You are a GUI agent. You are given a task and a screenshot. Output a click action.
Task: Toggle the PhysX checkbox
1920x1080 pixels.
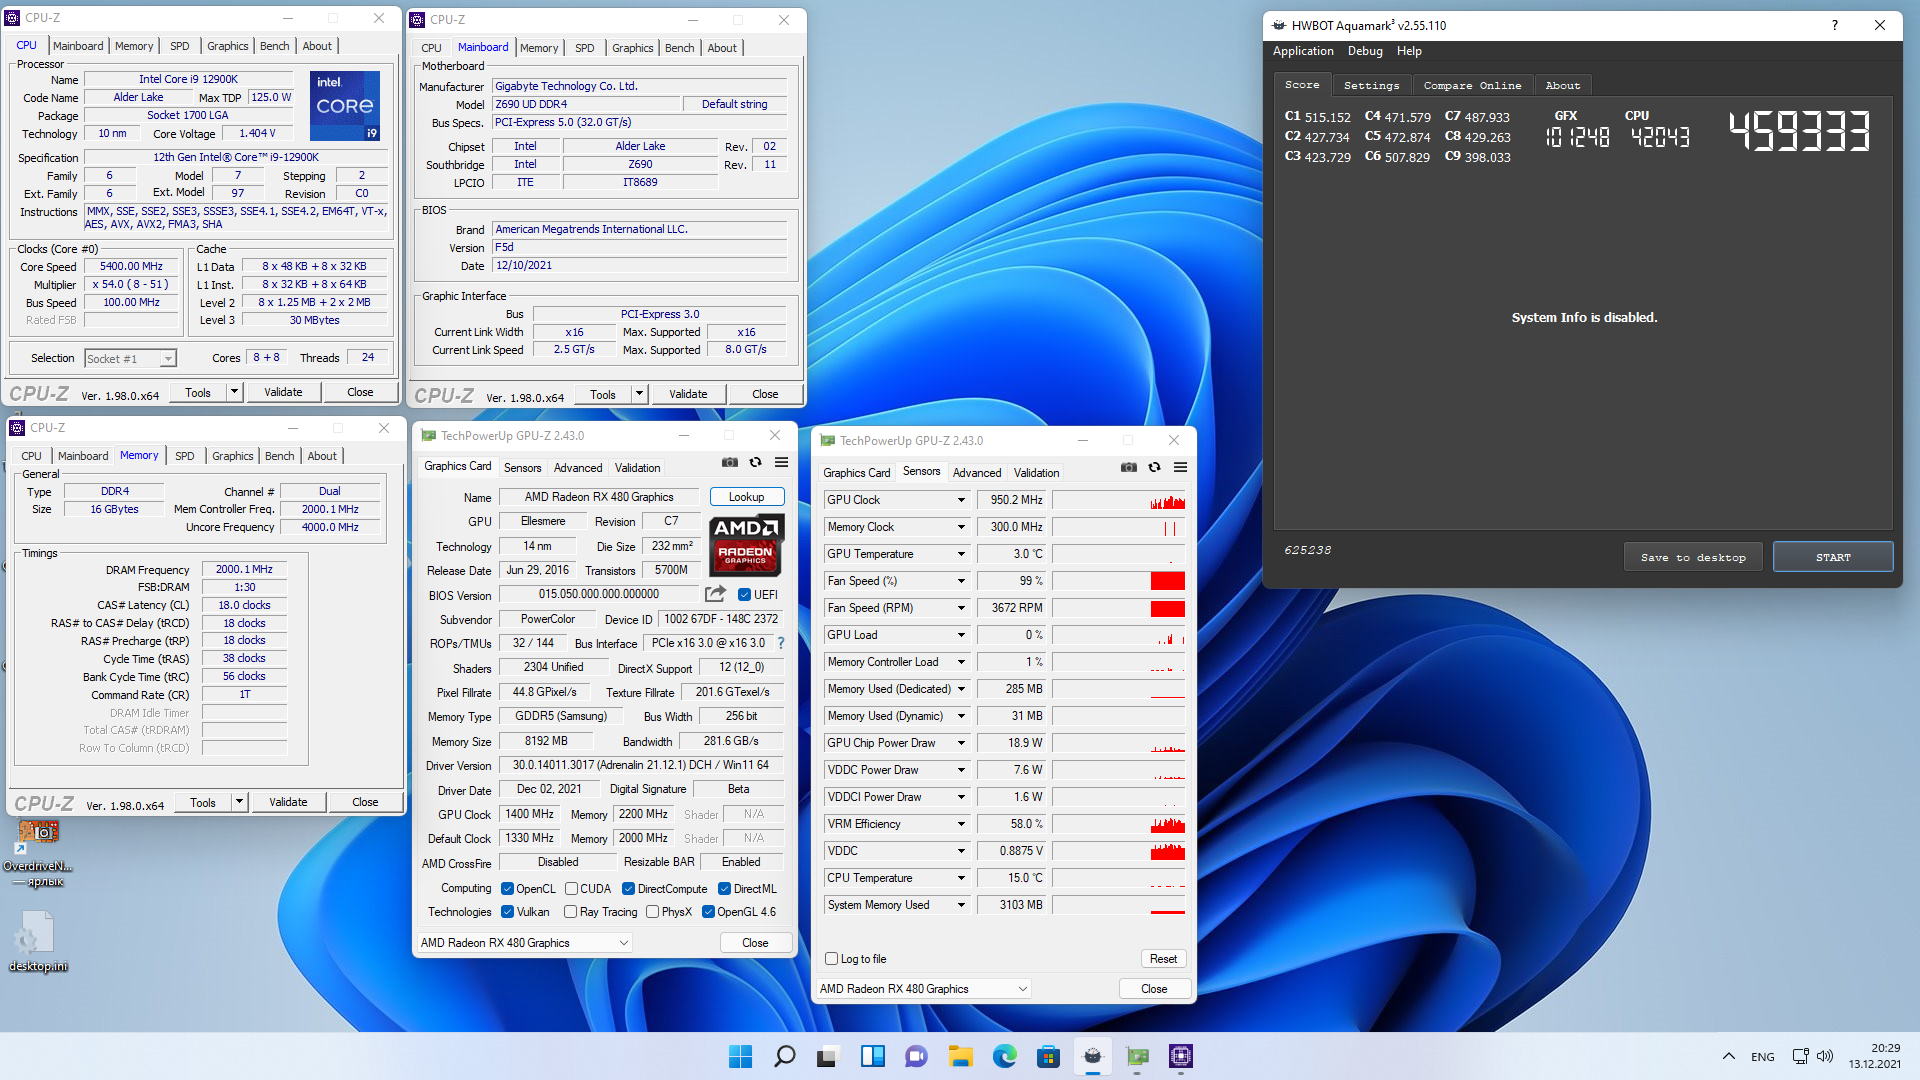click(x=652, y=911)
